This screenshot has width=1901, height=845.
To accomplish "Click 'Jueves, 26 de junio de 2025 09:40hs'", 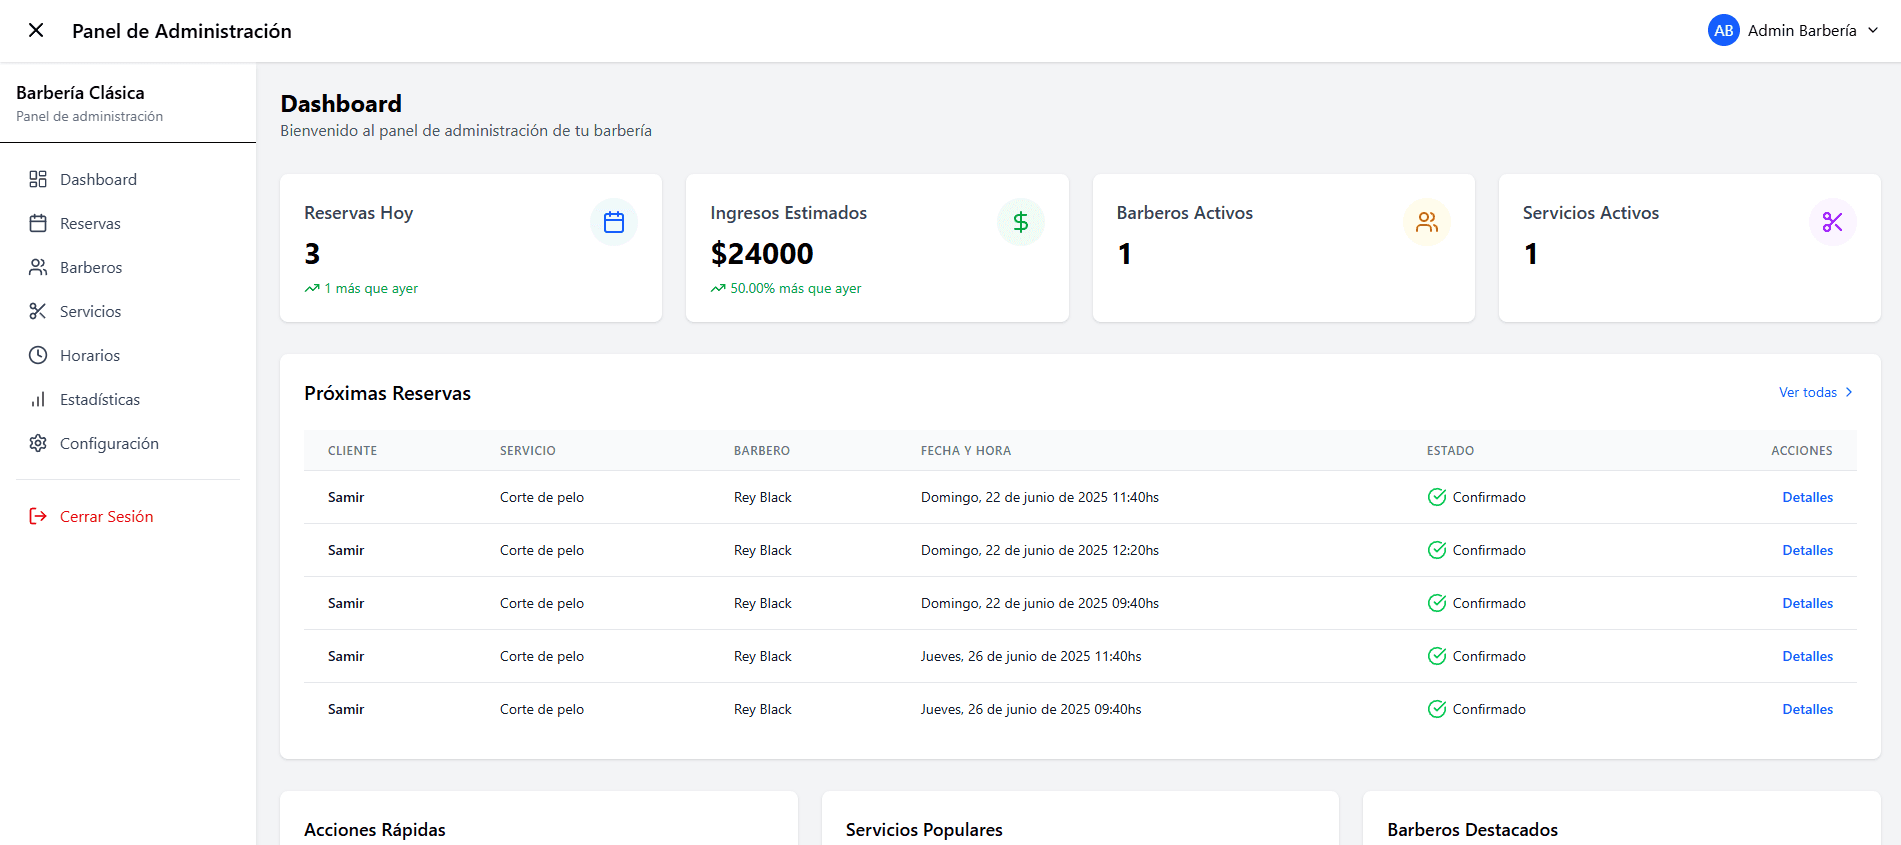I will (x=1031, y=709).
